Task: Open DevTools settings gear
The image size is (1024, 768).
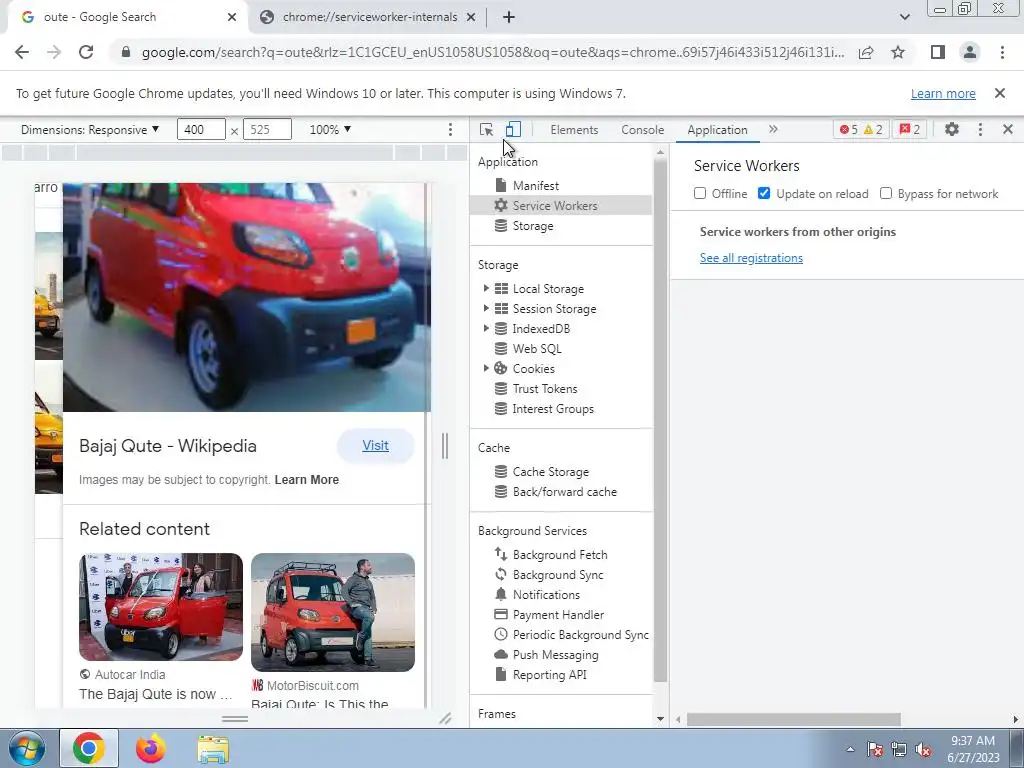Action: (952, 129)
